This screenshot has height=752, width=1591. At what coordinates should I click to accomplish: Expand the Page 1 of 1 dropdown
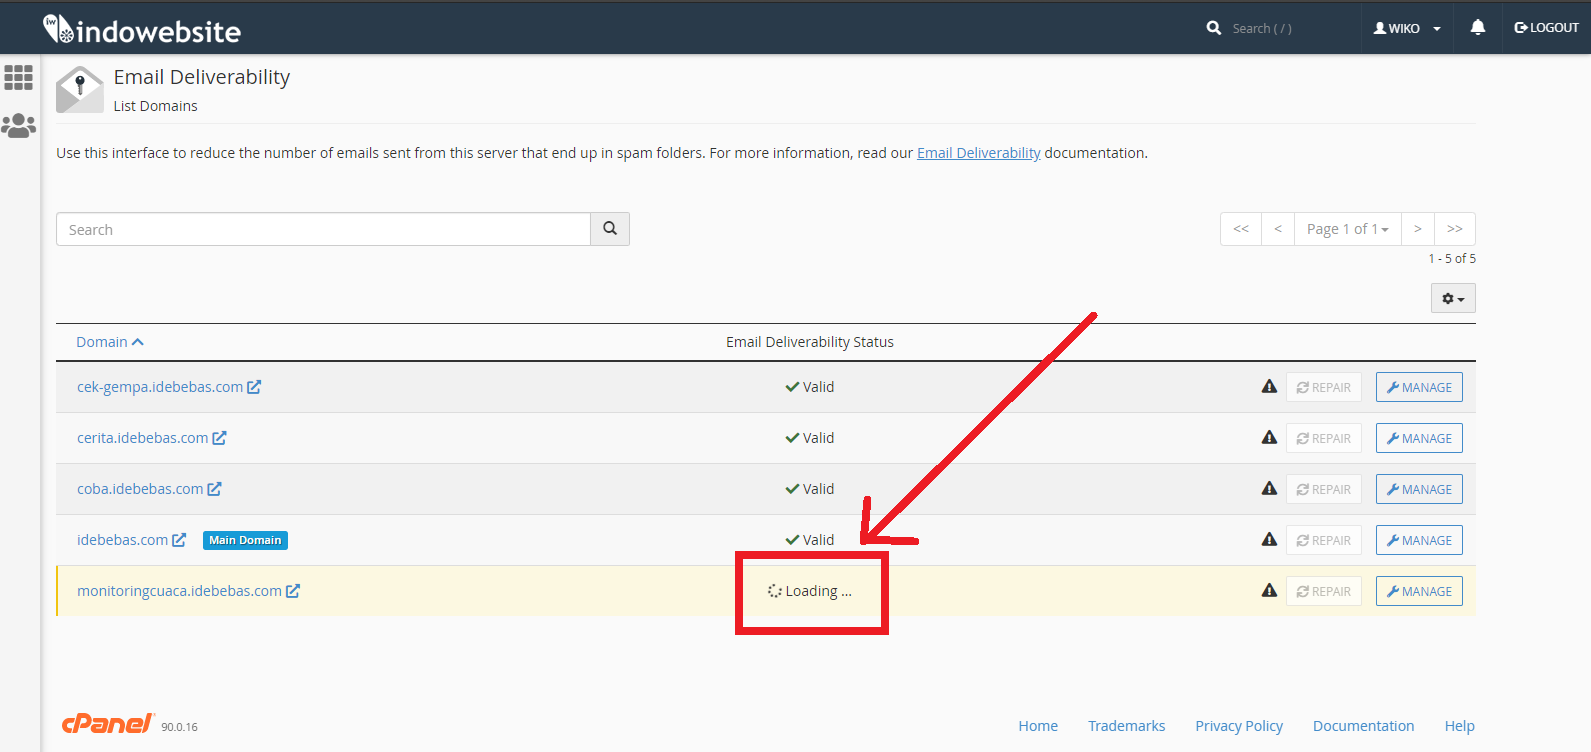tap(1347, 229)
